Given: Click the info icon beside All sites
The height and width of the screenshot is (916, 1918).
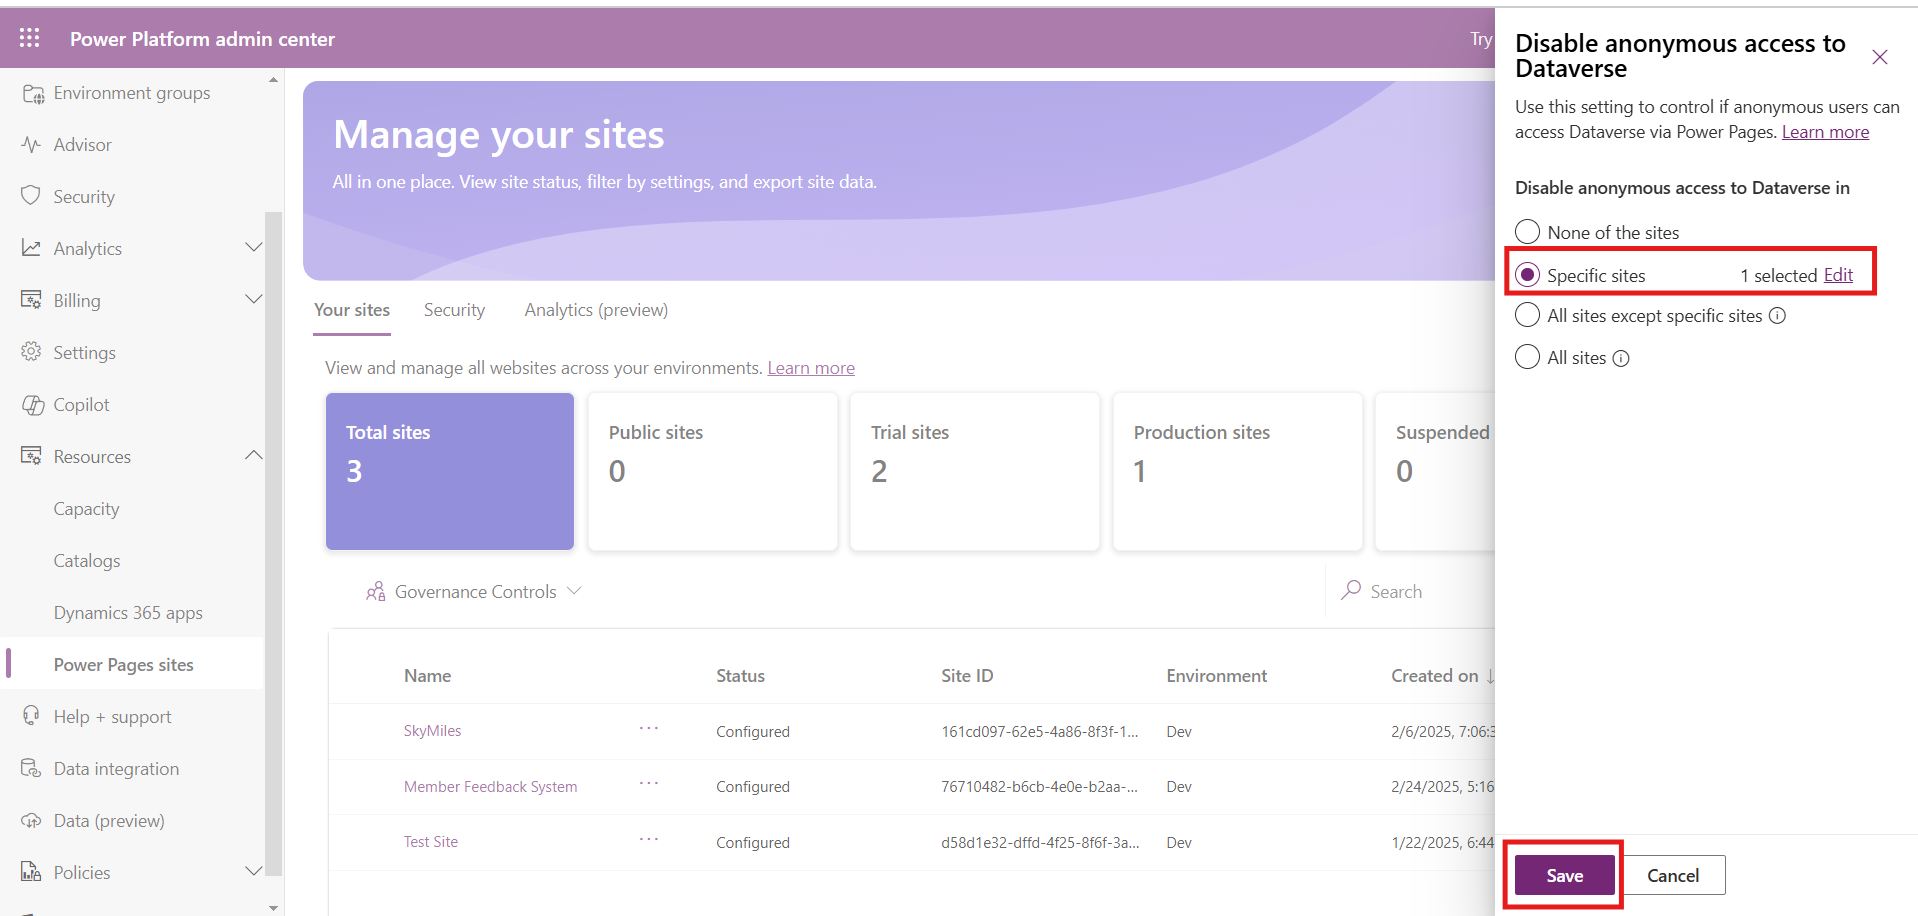Looking at the screenshot, I should [x=1621, y=358].
